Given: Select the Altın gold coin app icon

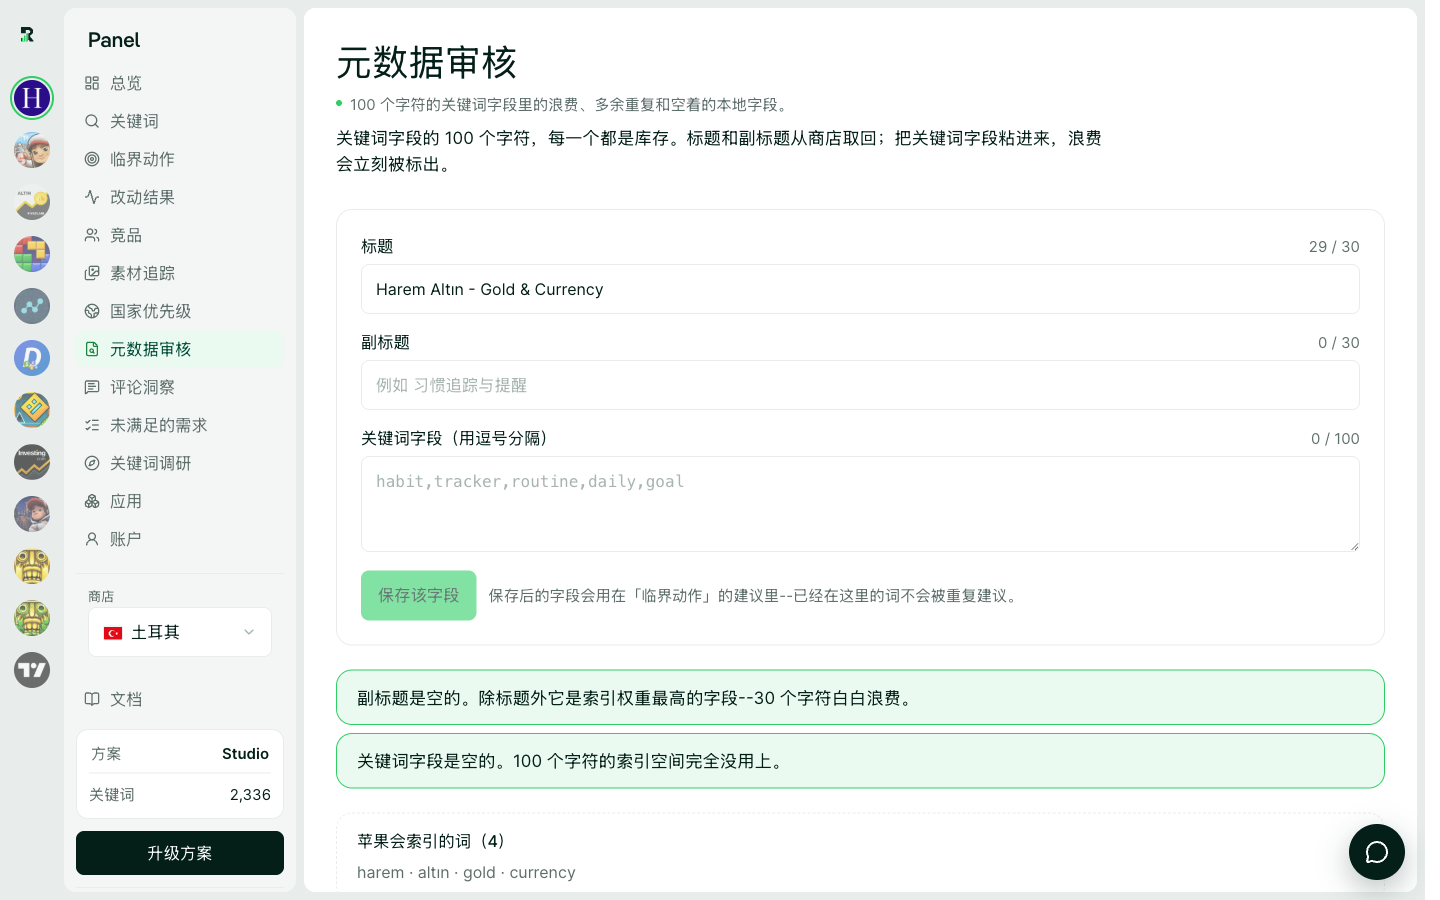Looking at the screenshot, I should 32,202.
